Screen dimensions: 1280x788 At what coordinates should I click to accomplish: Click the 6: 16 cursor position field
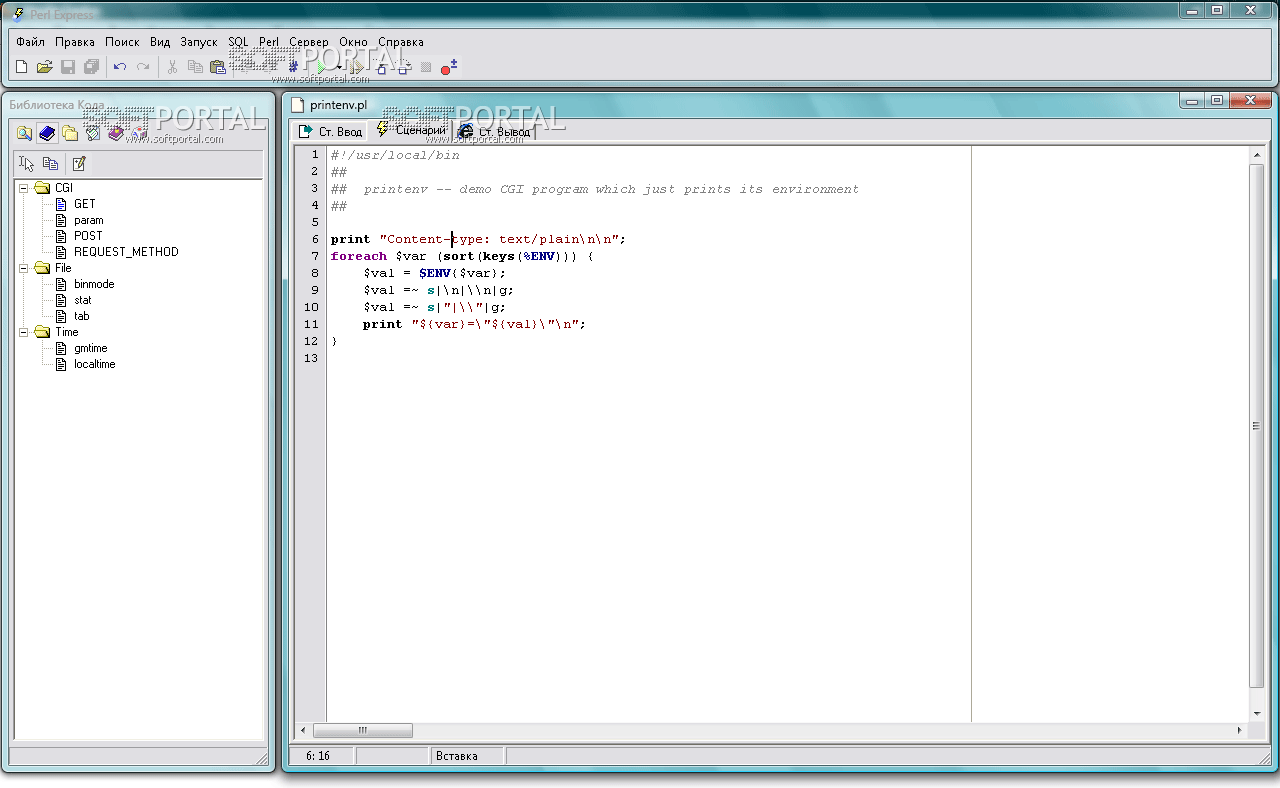[x=319, y=756]
